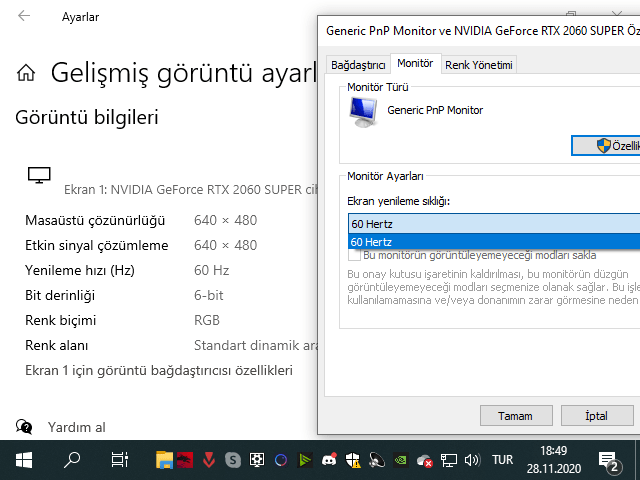Image resolution: width=640 pixels, height=480 pixels.
Task: Click the '60 Hz' refresh rate value
Action: pos(211,270)
